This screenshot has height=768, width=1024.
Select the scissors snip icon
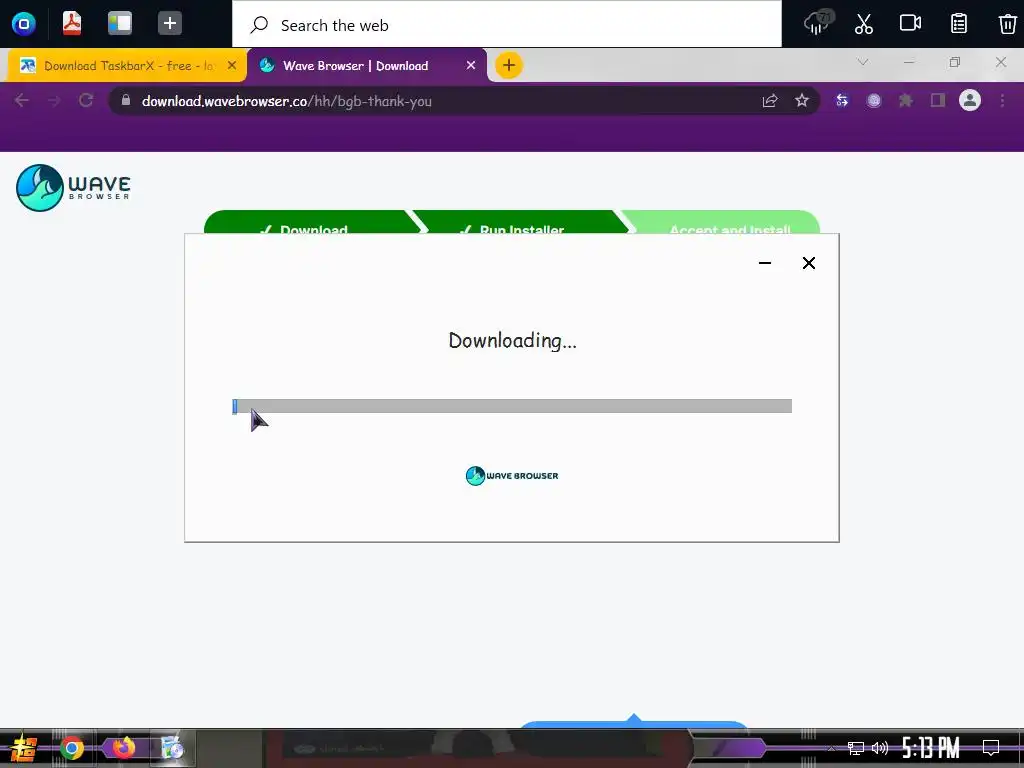[863, 24]
